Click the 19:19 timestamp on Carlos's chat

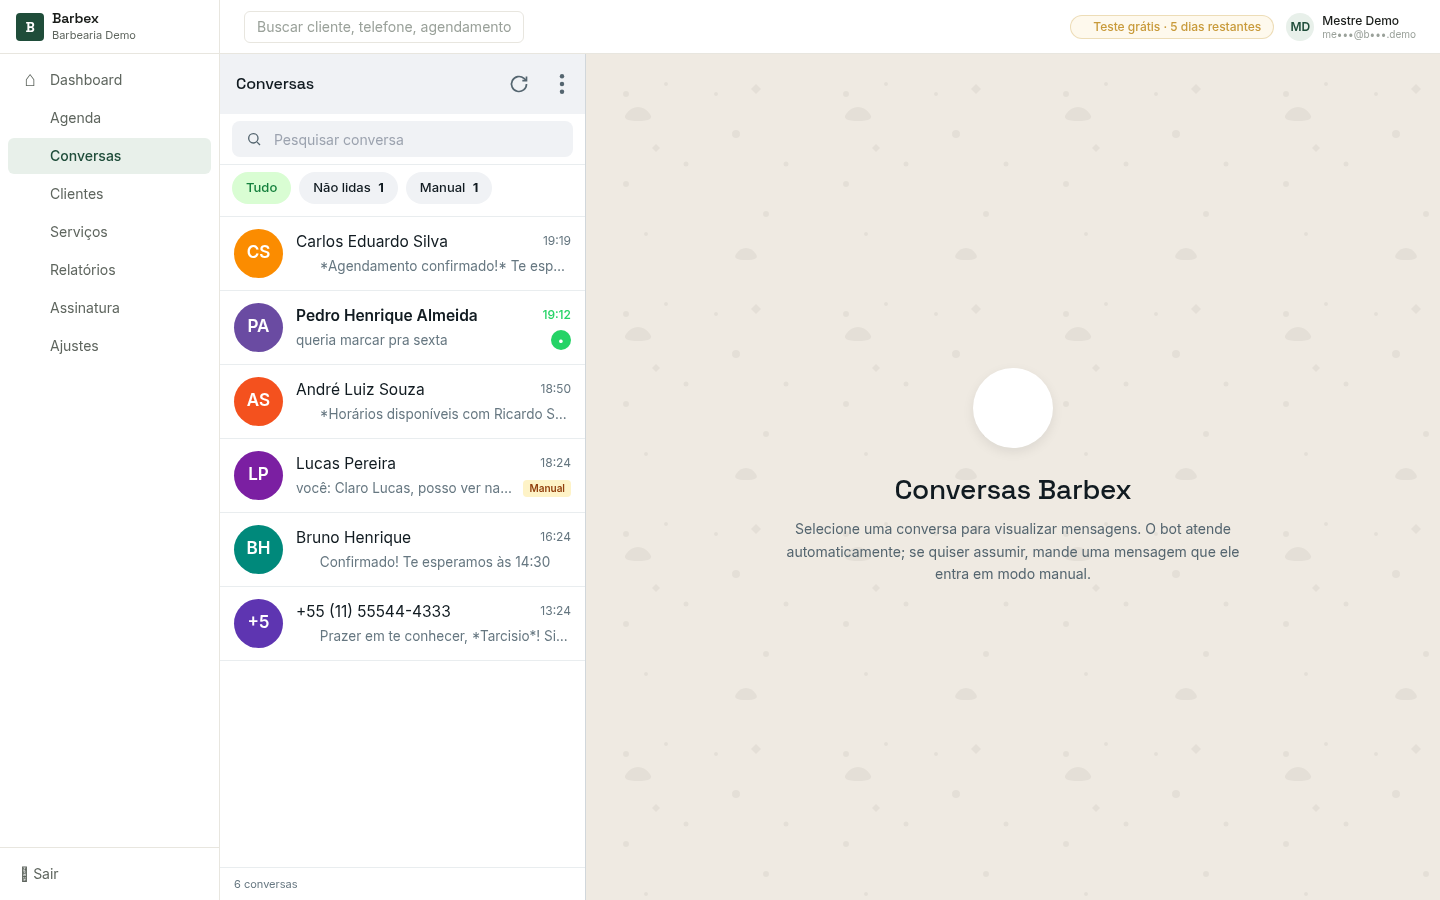(x=557, y=241)
